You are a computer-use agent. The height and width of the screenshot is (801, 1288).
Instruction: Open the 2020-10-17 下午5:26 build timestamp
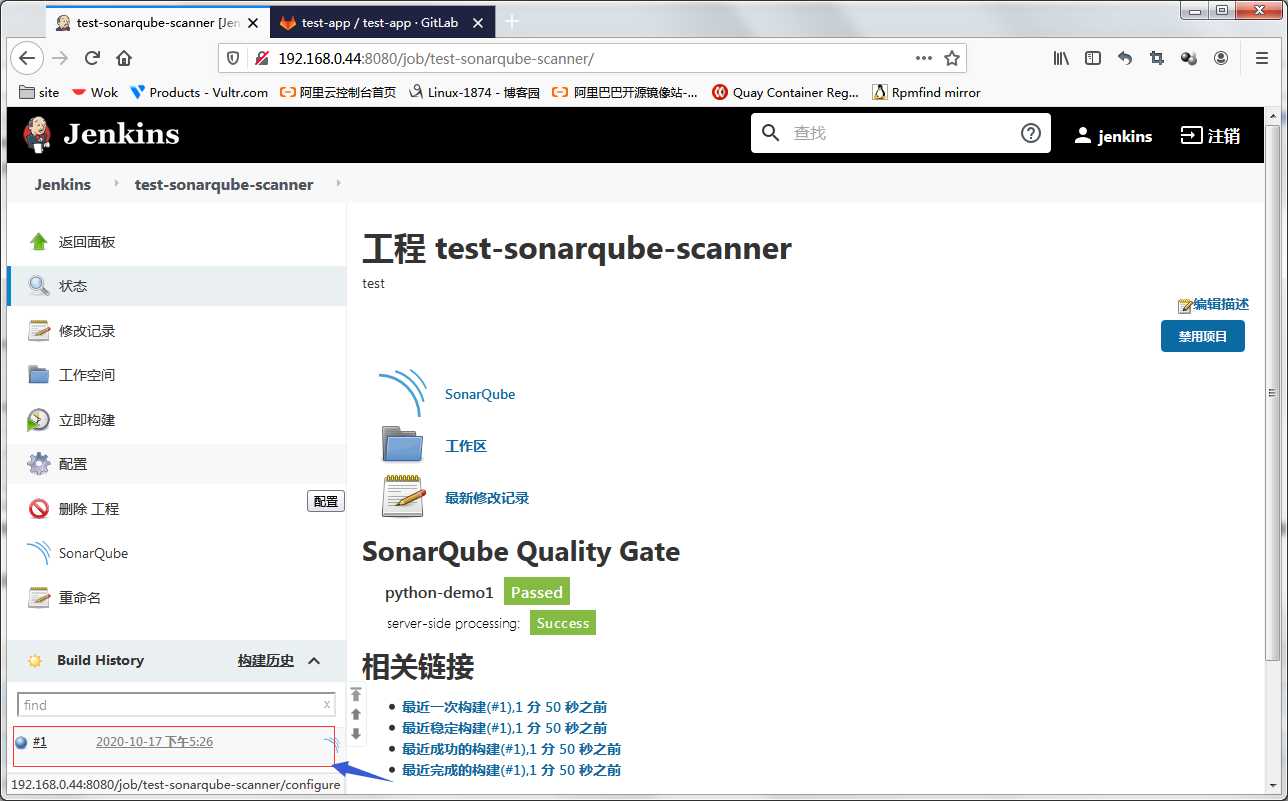154,742
